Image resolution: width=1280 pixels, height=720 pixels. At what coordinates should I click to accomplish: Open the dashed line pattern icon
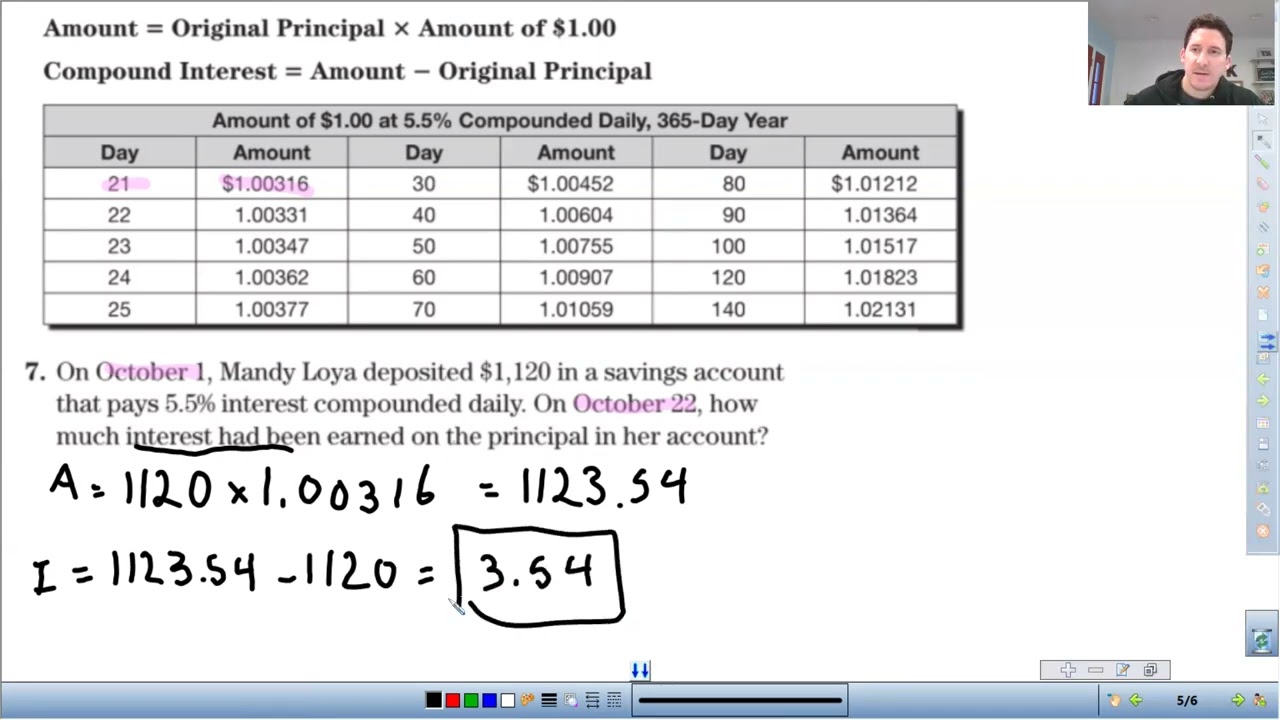pos(614,700)
